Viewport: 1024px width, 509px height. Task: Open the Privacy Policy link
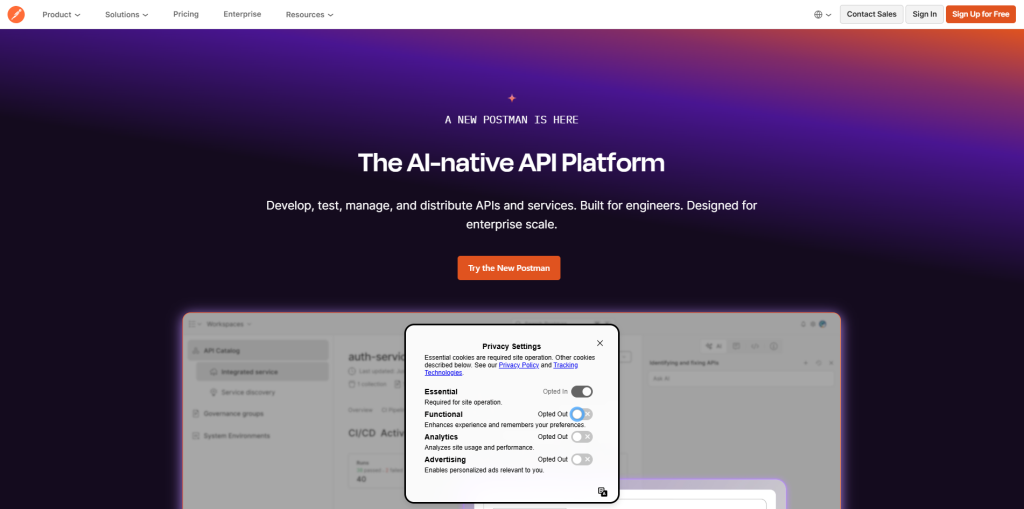click(519, 365)
